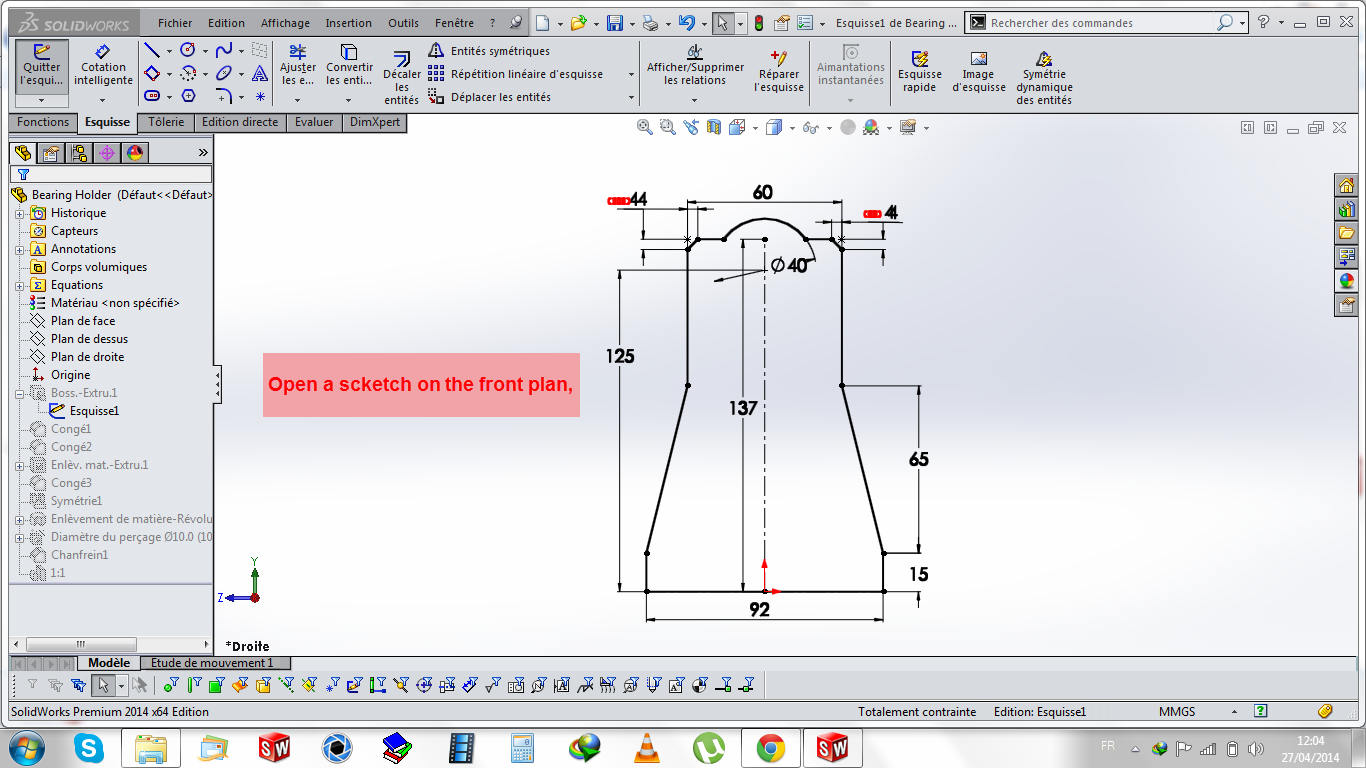1366x768 pixels.
Task: Select the Spline sketch tool
Action: click(x=224, y=49)
